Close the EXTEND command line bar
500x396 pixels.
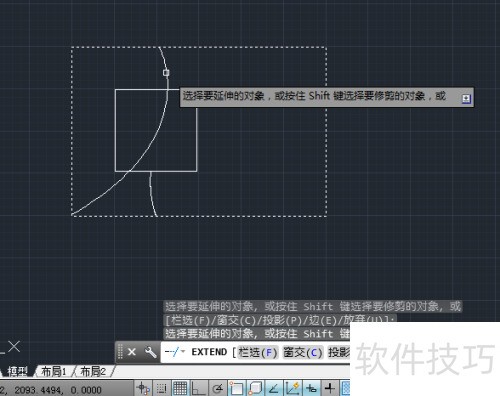point(132,352)
